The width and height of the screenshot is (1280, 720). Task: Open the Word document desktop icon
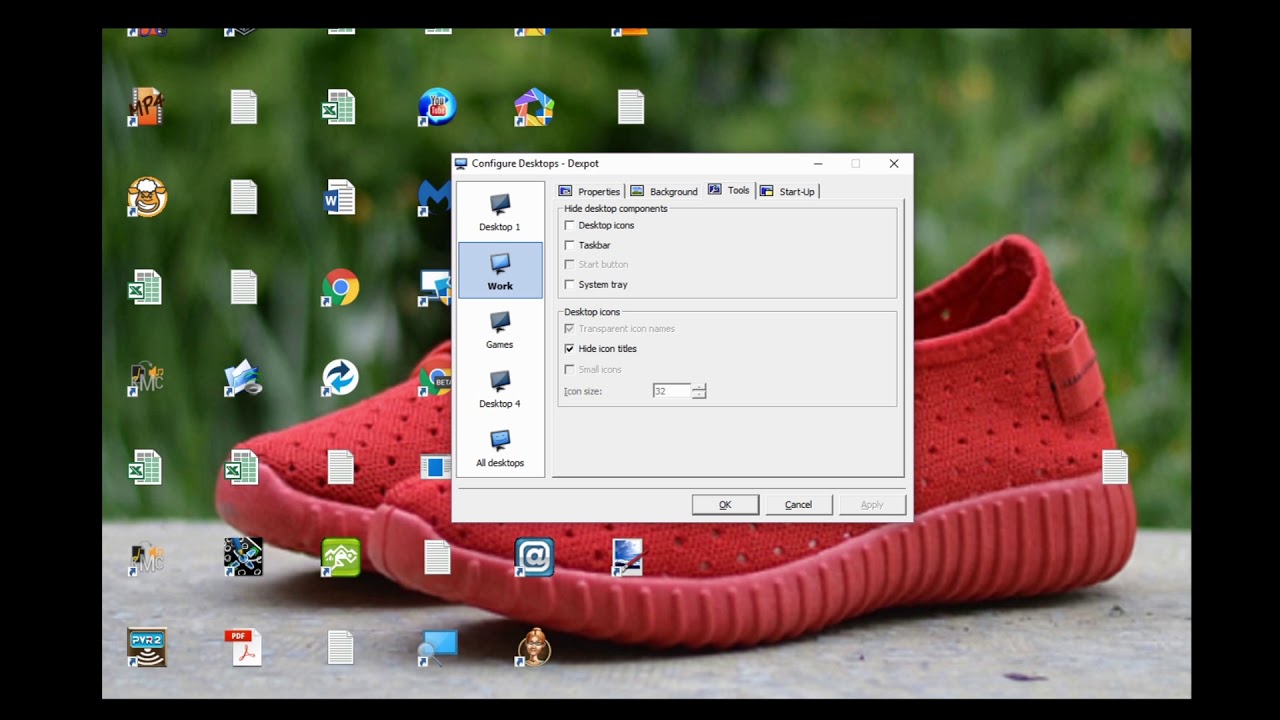click(339, 197)
